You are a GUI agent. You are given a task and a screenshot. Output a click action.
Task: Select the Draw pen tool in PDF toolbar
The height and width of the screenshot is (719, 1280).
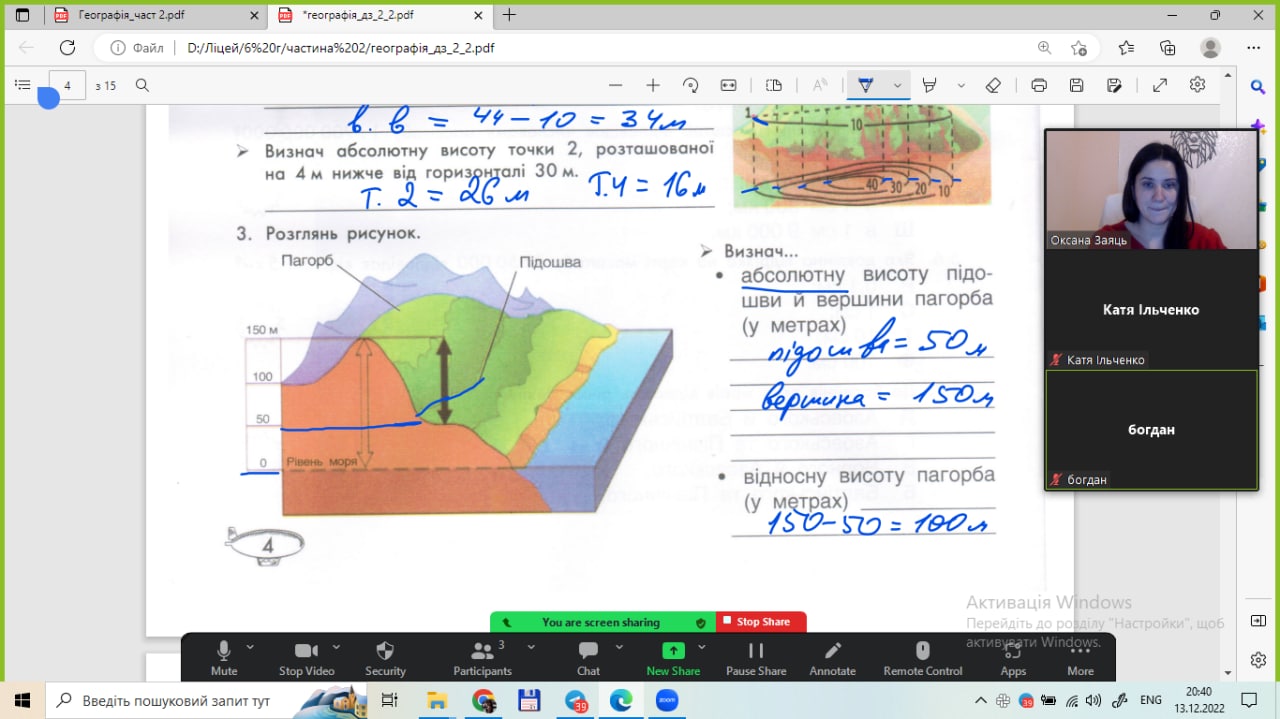(866, 86)
